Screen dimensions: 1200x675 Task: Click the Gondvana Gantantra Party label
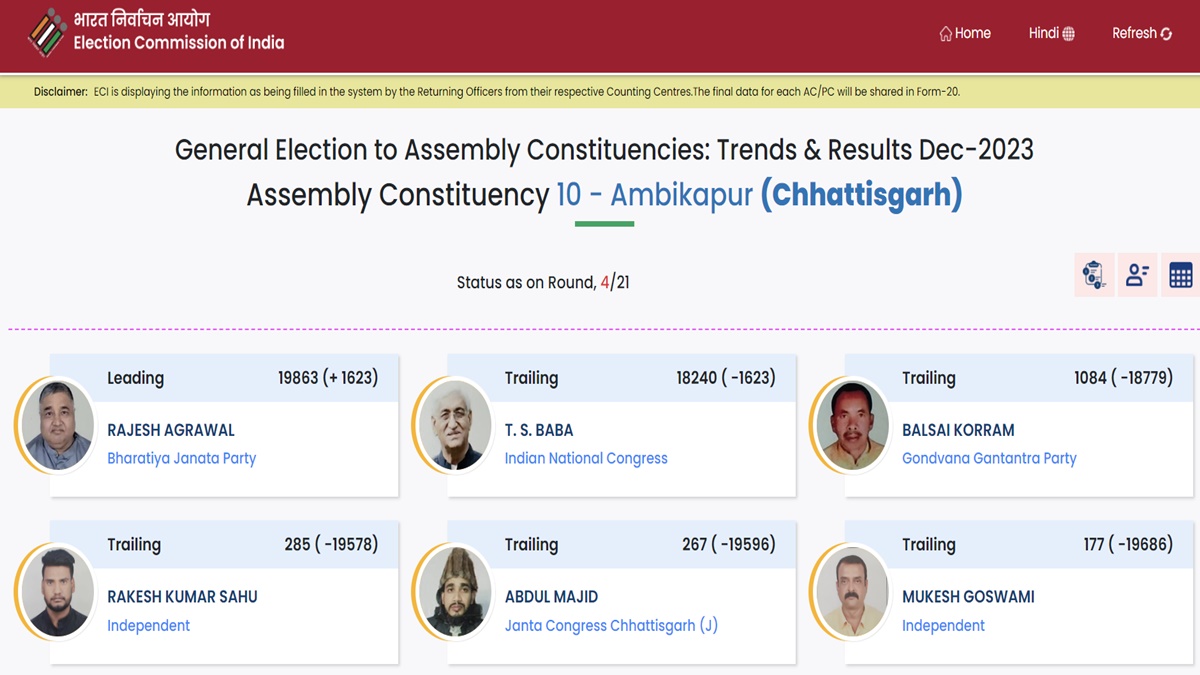[989, 458]
